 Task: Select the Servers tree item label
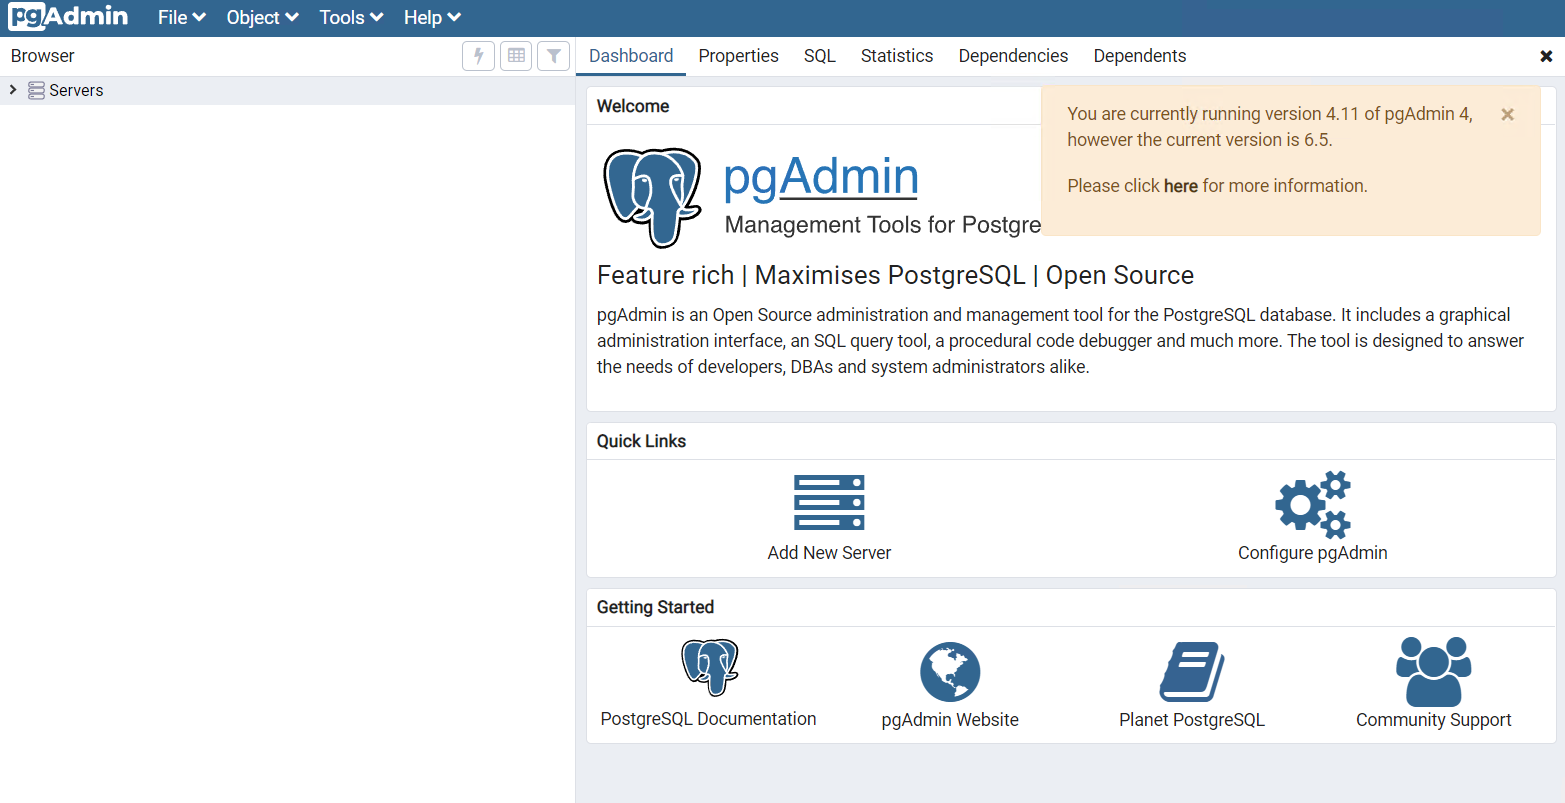[76, 90]
